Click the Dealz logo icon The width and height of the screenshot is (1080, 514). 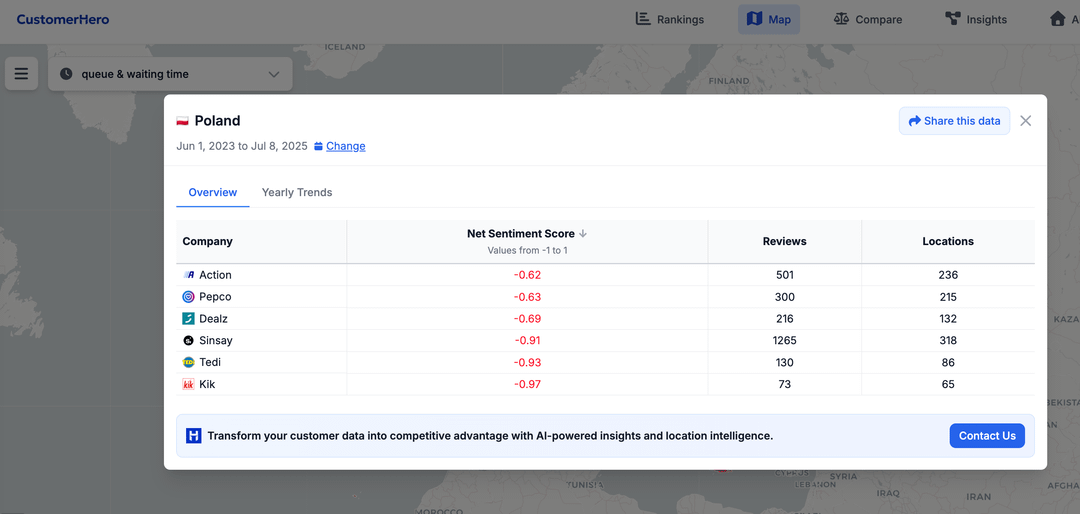pos(188,319)
